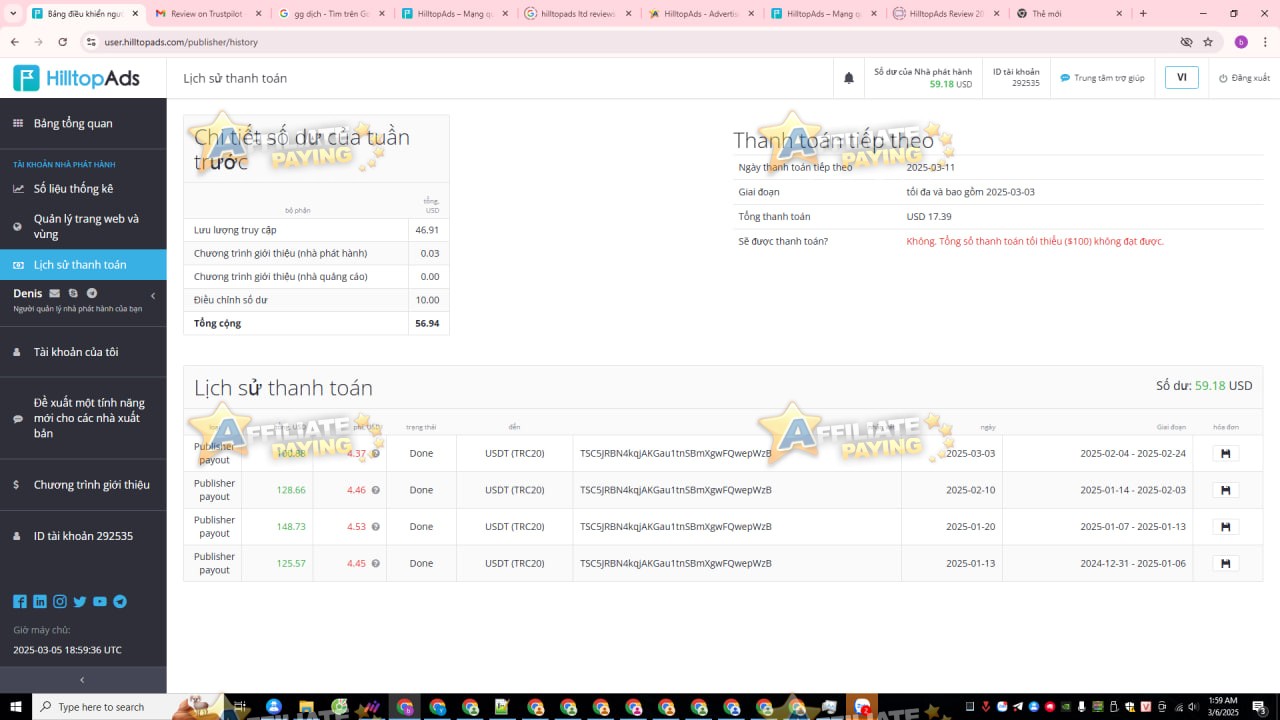Go to Quản lý trang web và vùng
Image resolution: width=1280 pixels, height=720 pixels.
[86, 226]
